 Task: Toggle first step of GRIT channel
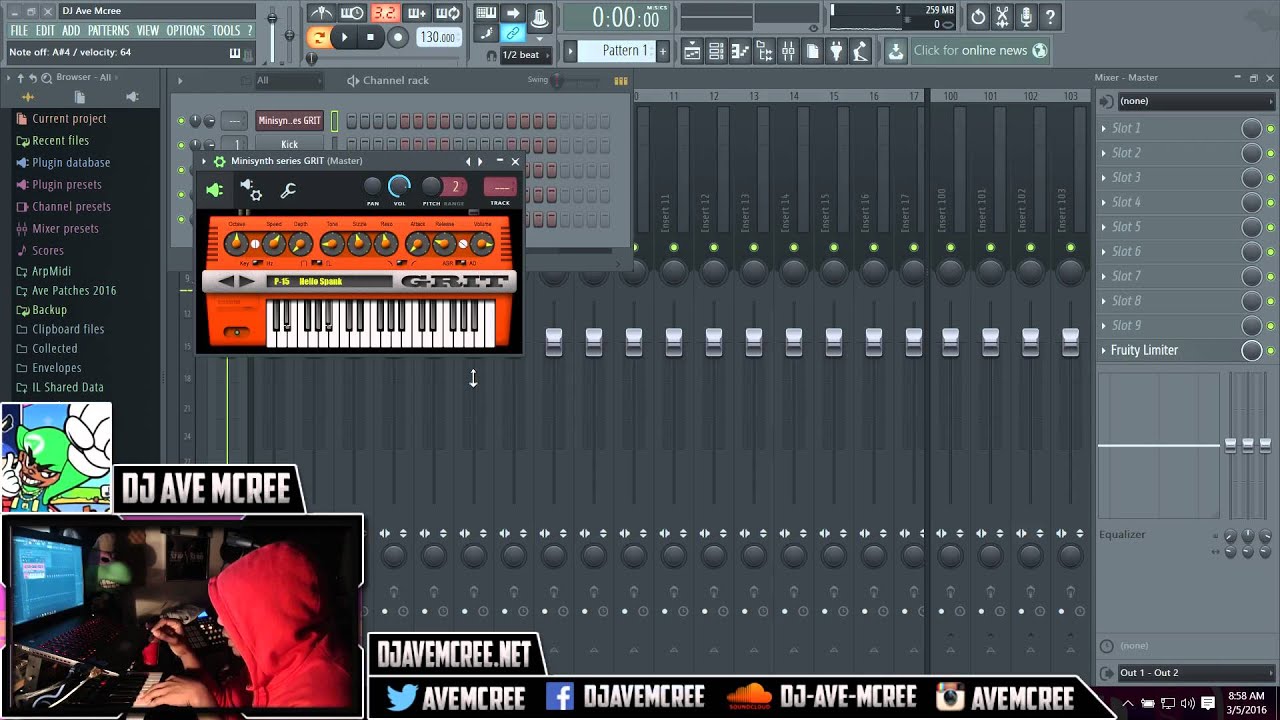click(352, 121)
